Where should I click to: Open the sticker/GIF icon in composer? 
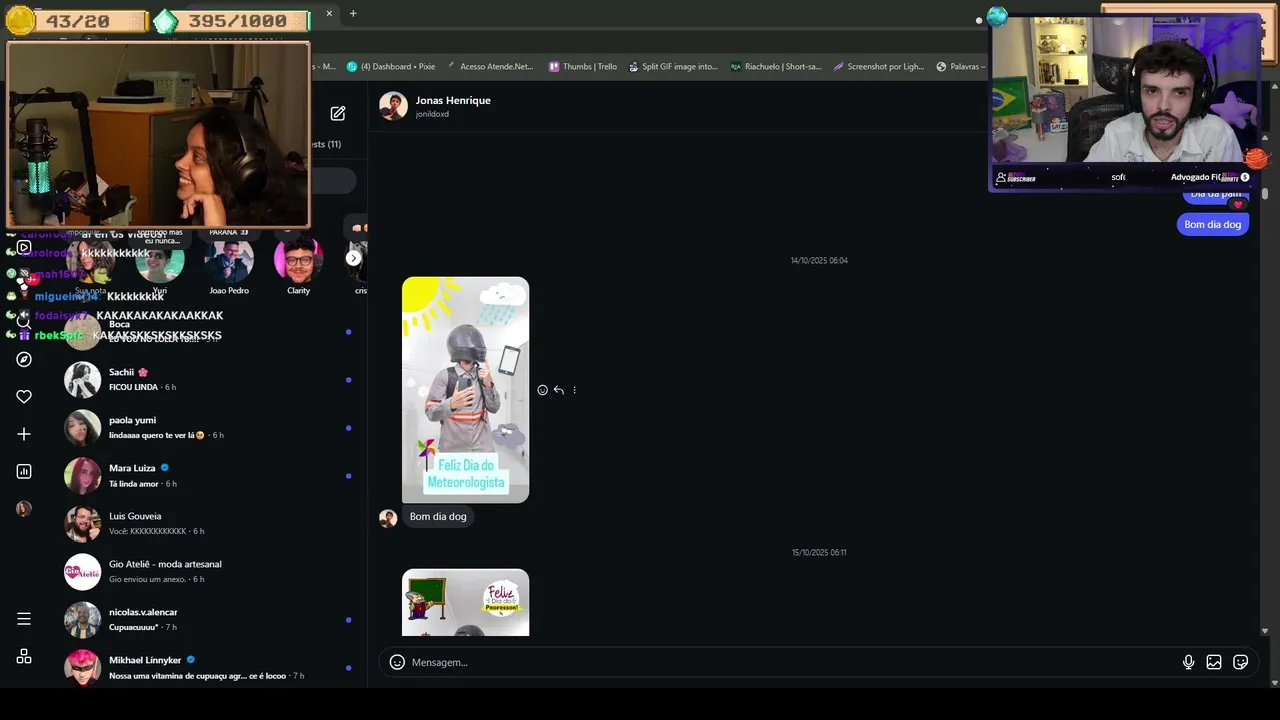coord(1241,662)
